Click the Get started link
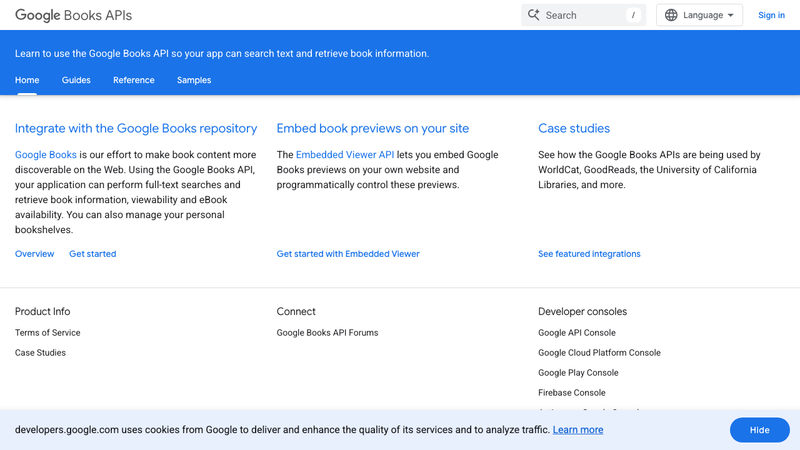 (x=92, y=254)
